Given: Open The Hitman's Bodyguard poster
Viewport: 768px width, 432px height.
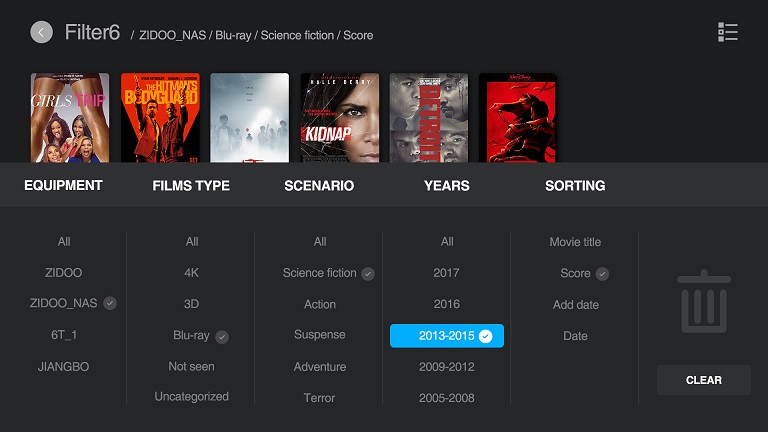Looking at the screenshot, I should [x=160, y=118].
